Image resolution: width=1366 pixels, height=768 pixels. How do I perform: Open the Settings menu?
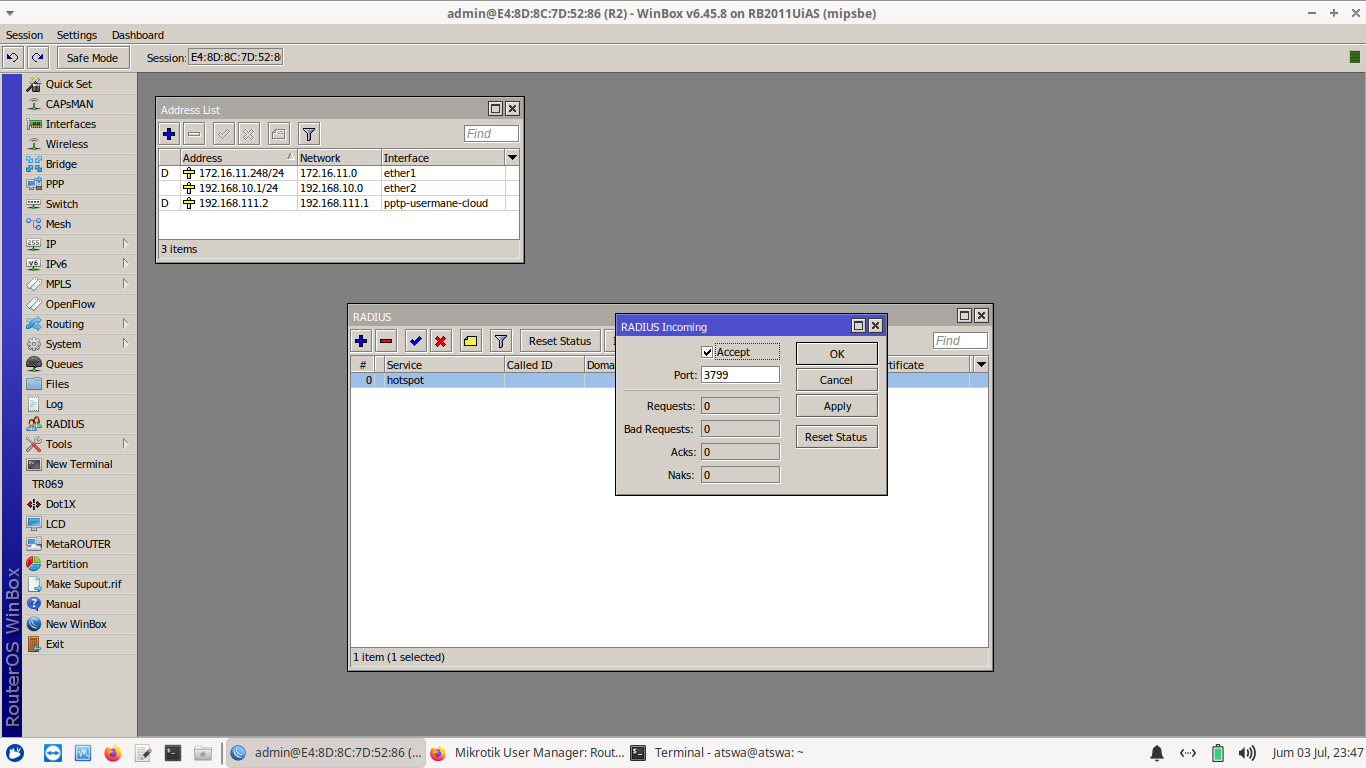click(77, 35)
